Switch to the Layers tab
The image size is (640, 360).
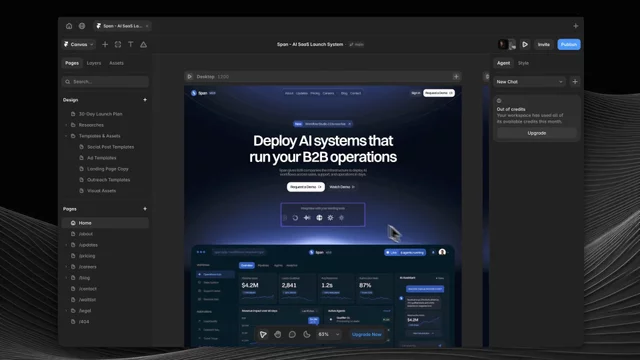[x=94, y=63]
